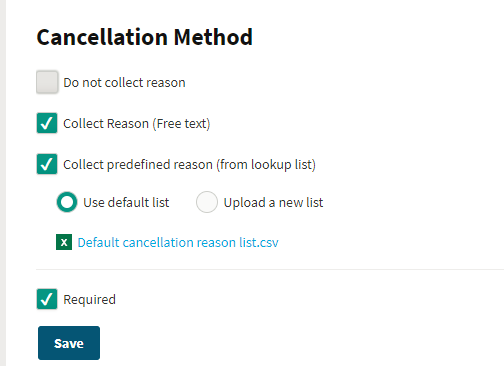
Task: Click the 'Upload a new list' label text
Action: pos(273,203)
